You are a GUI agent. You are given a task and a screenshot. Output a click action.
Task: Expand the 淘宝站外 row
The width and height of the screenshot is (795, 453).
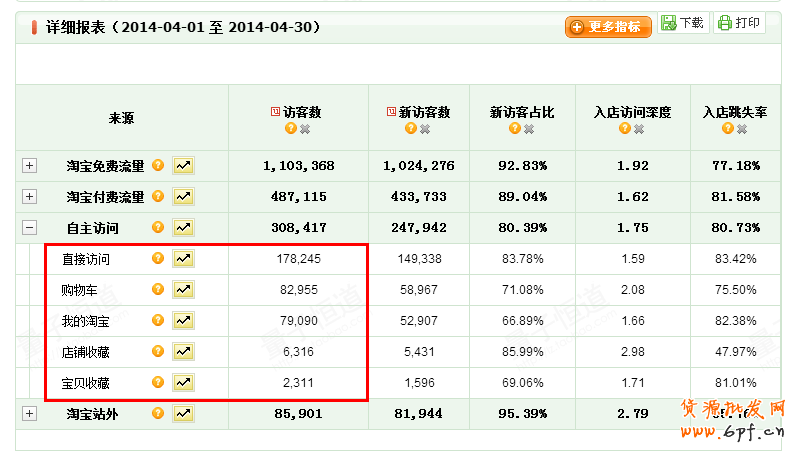click(30, 413)
